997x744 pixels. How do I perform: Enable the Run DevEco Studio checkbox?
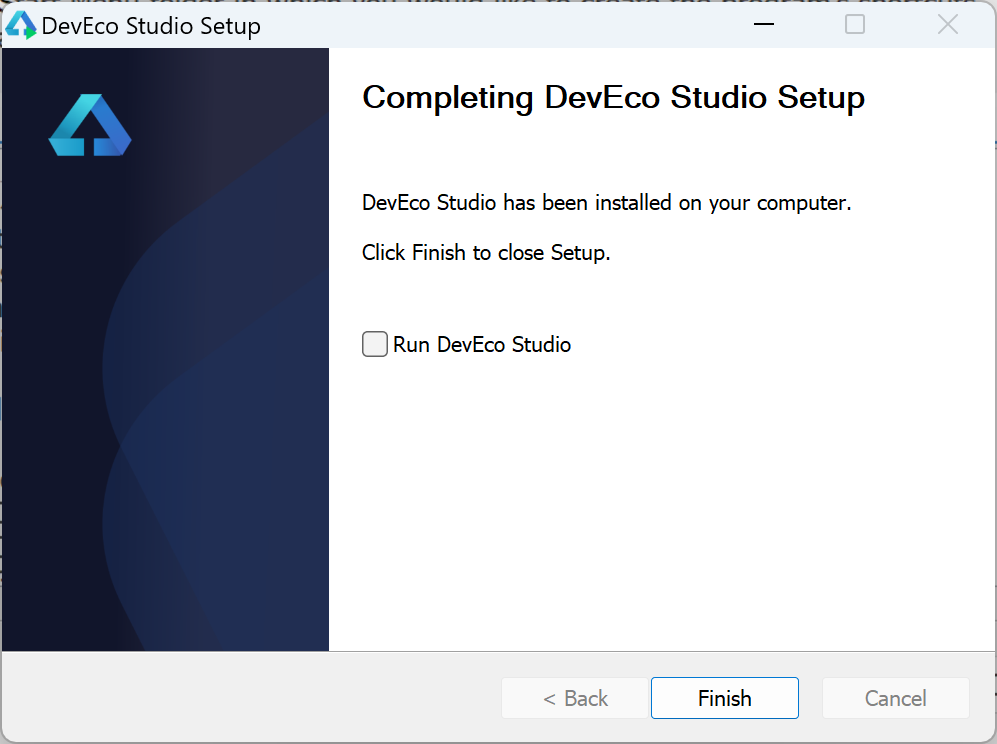point(375,345)
